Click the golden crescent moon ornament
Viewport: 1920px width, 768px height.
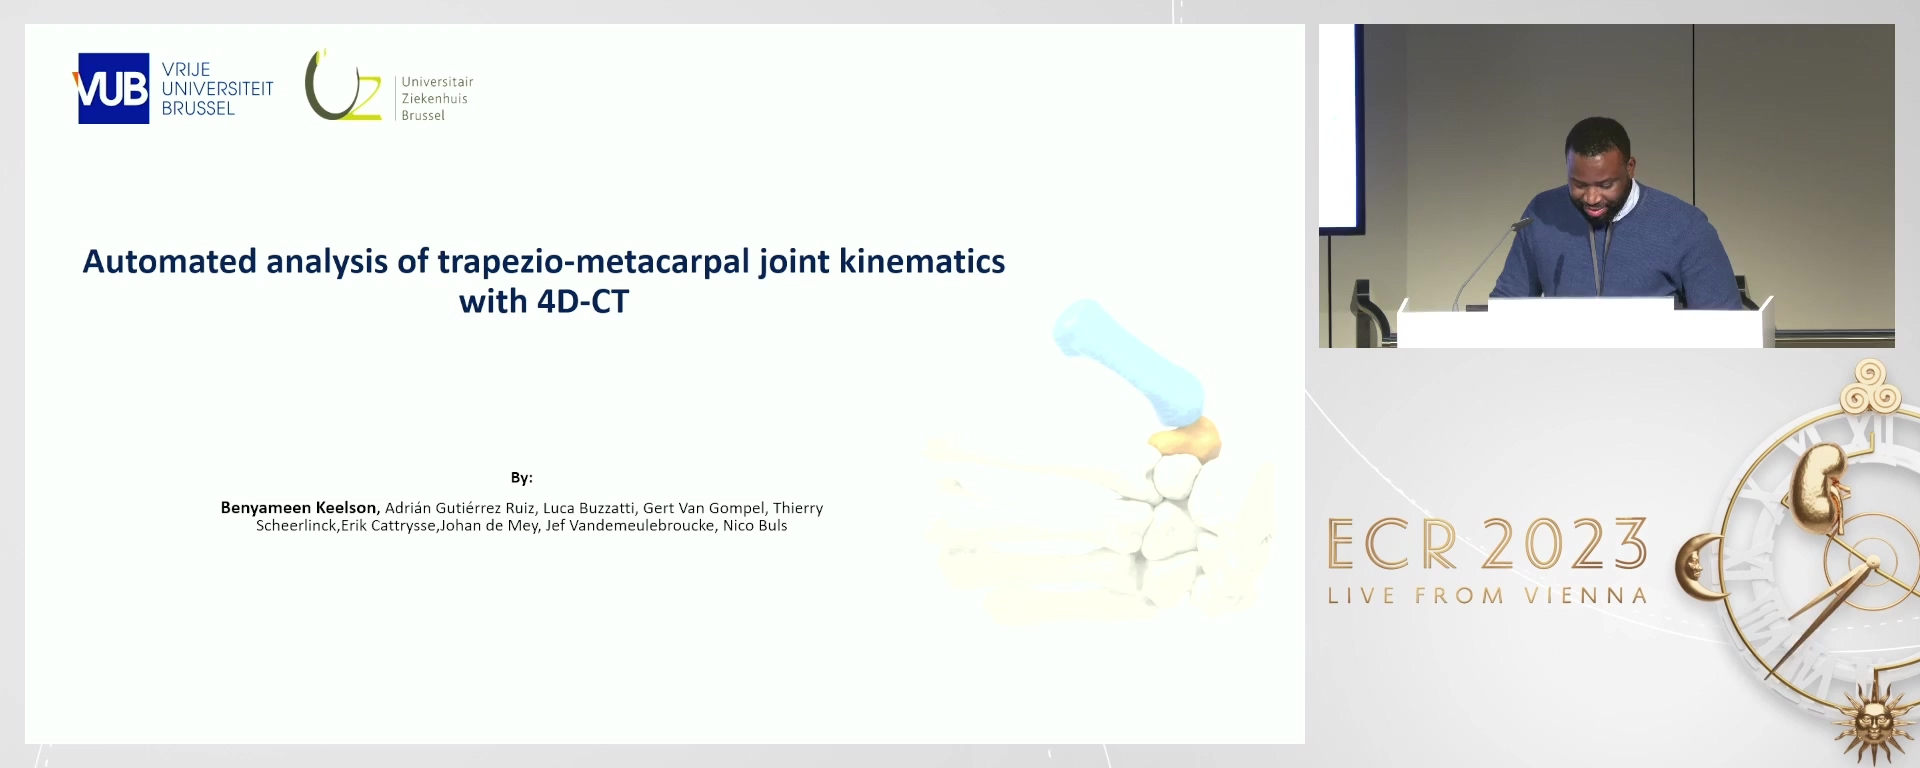pos(1701,566)
